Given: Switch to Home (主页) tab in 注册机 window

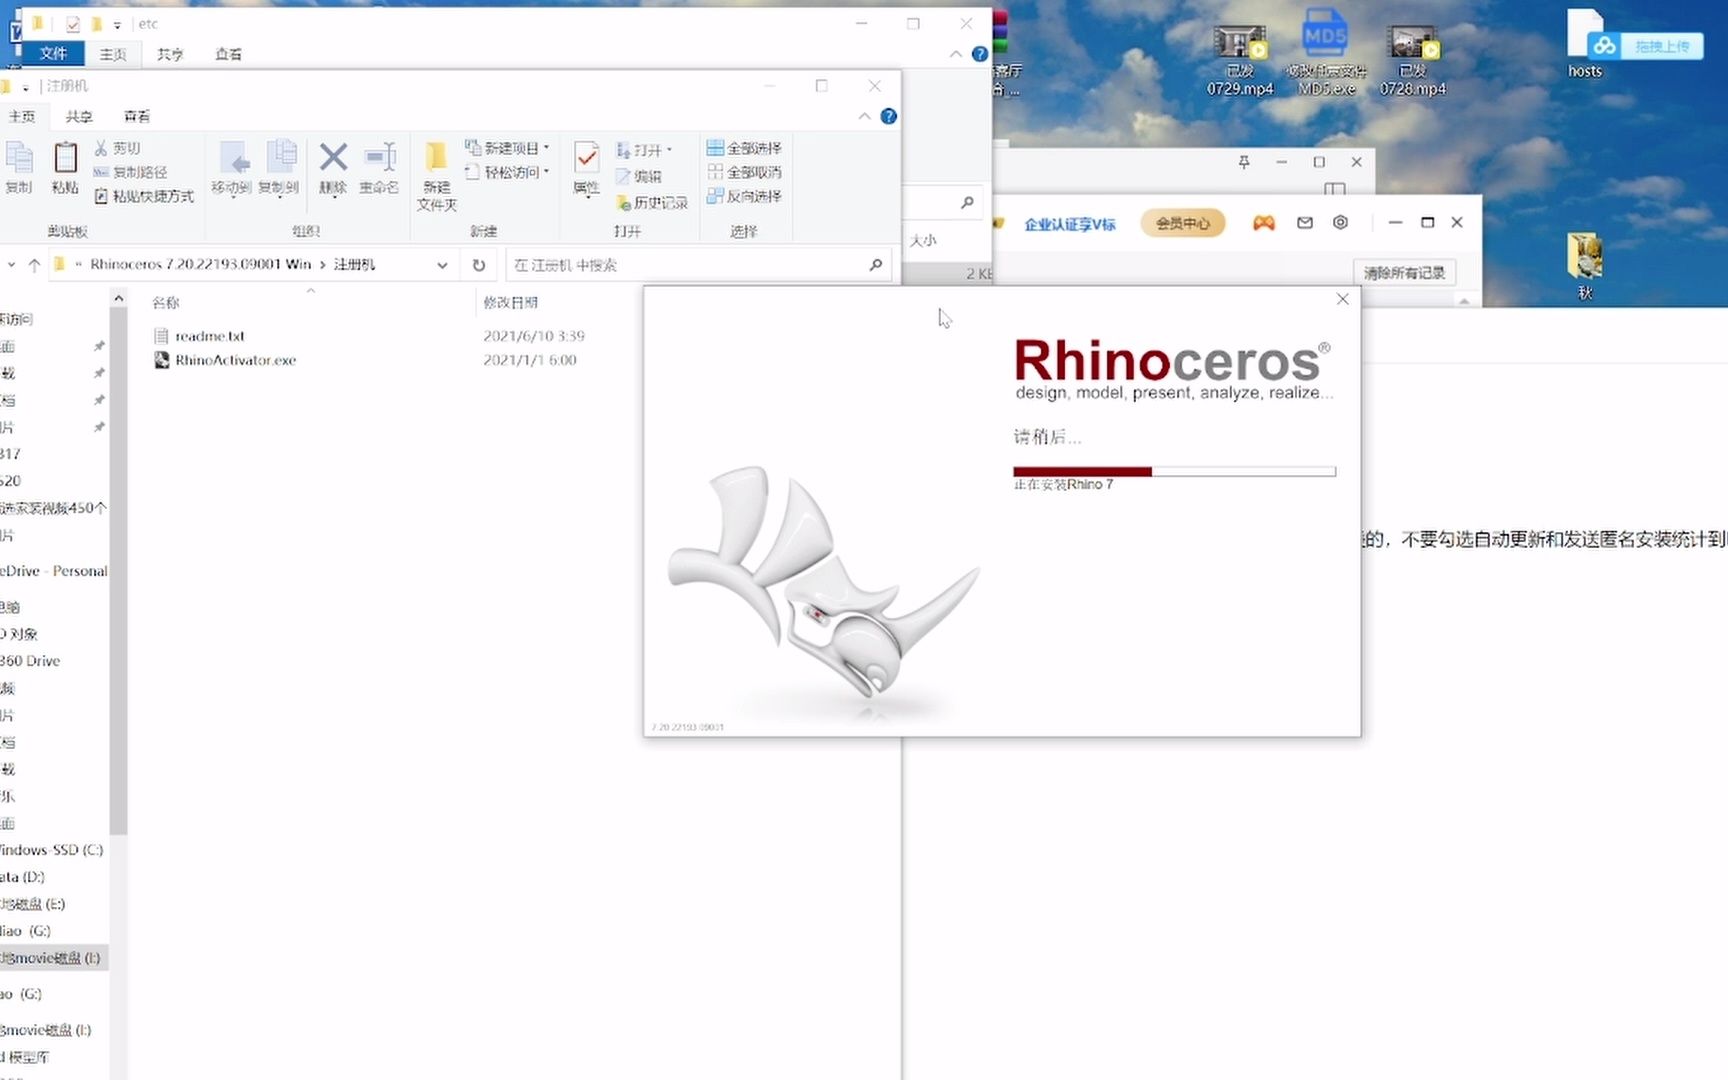Looking at the screenshot, I should [21, 116].
